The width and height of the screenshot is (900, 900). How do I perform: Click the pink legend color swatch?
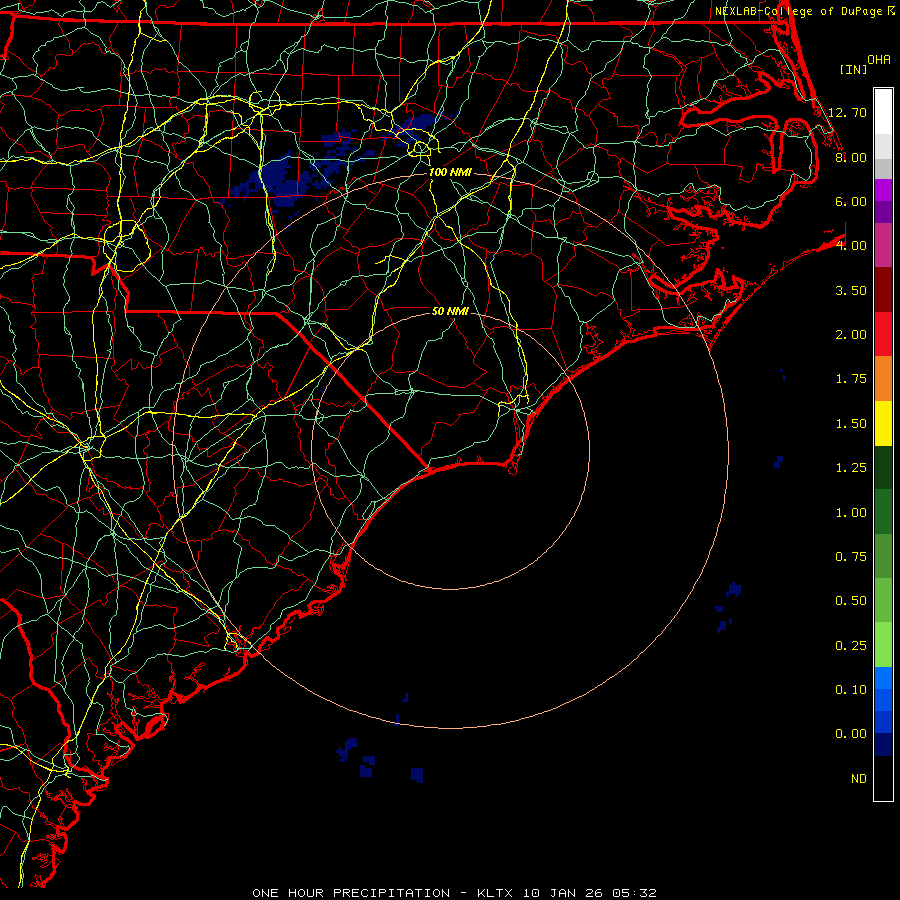883,245
